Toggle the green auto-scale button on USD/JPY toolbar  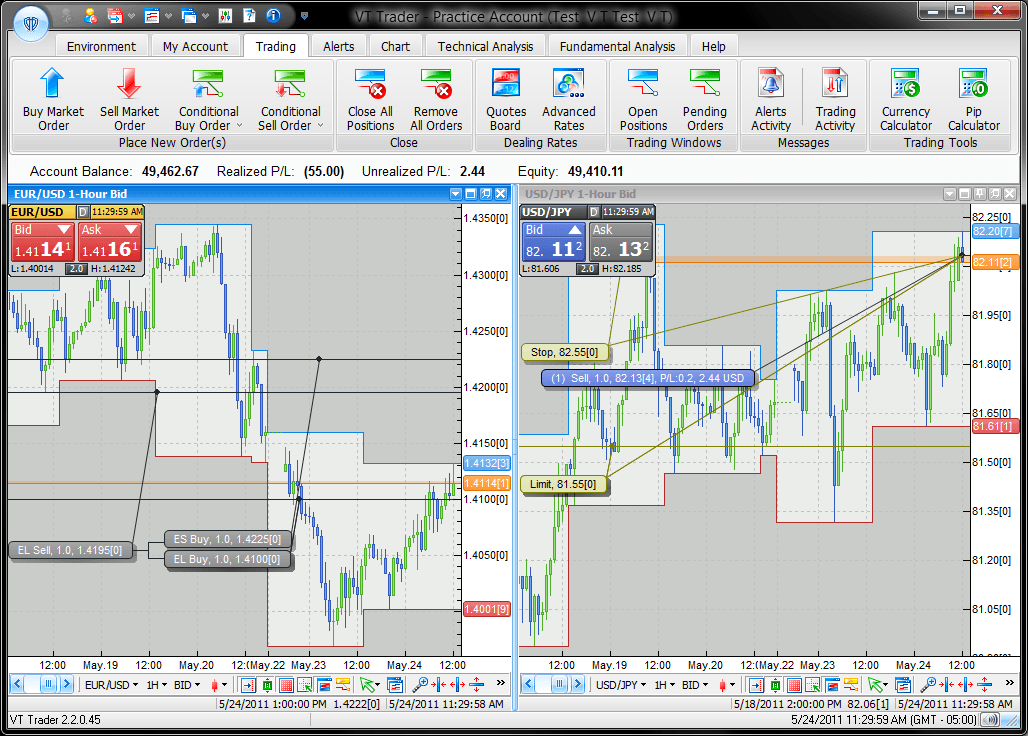pos(775,685)
